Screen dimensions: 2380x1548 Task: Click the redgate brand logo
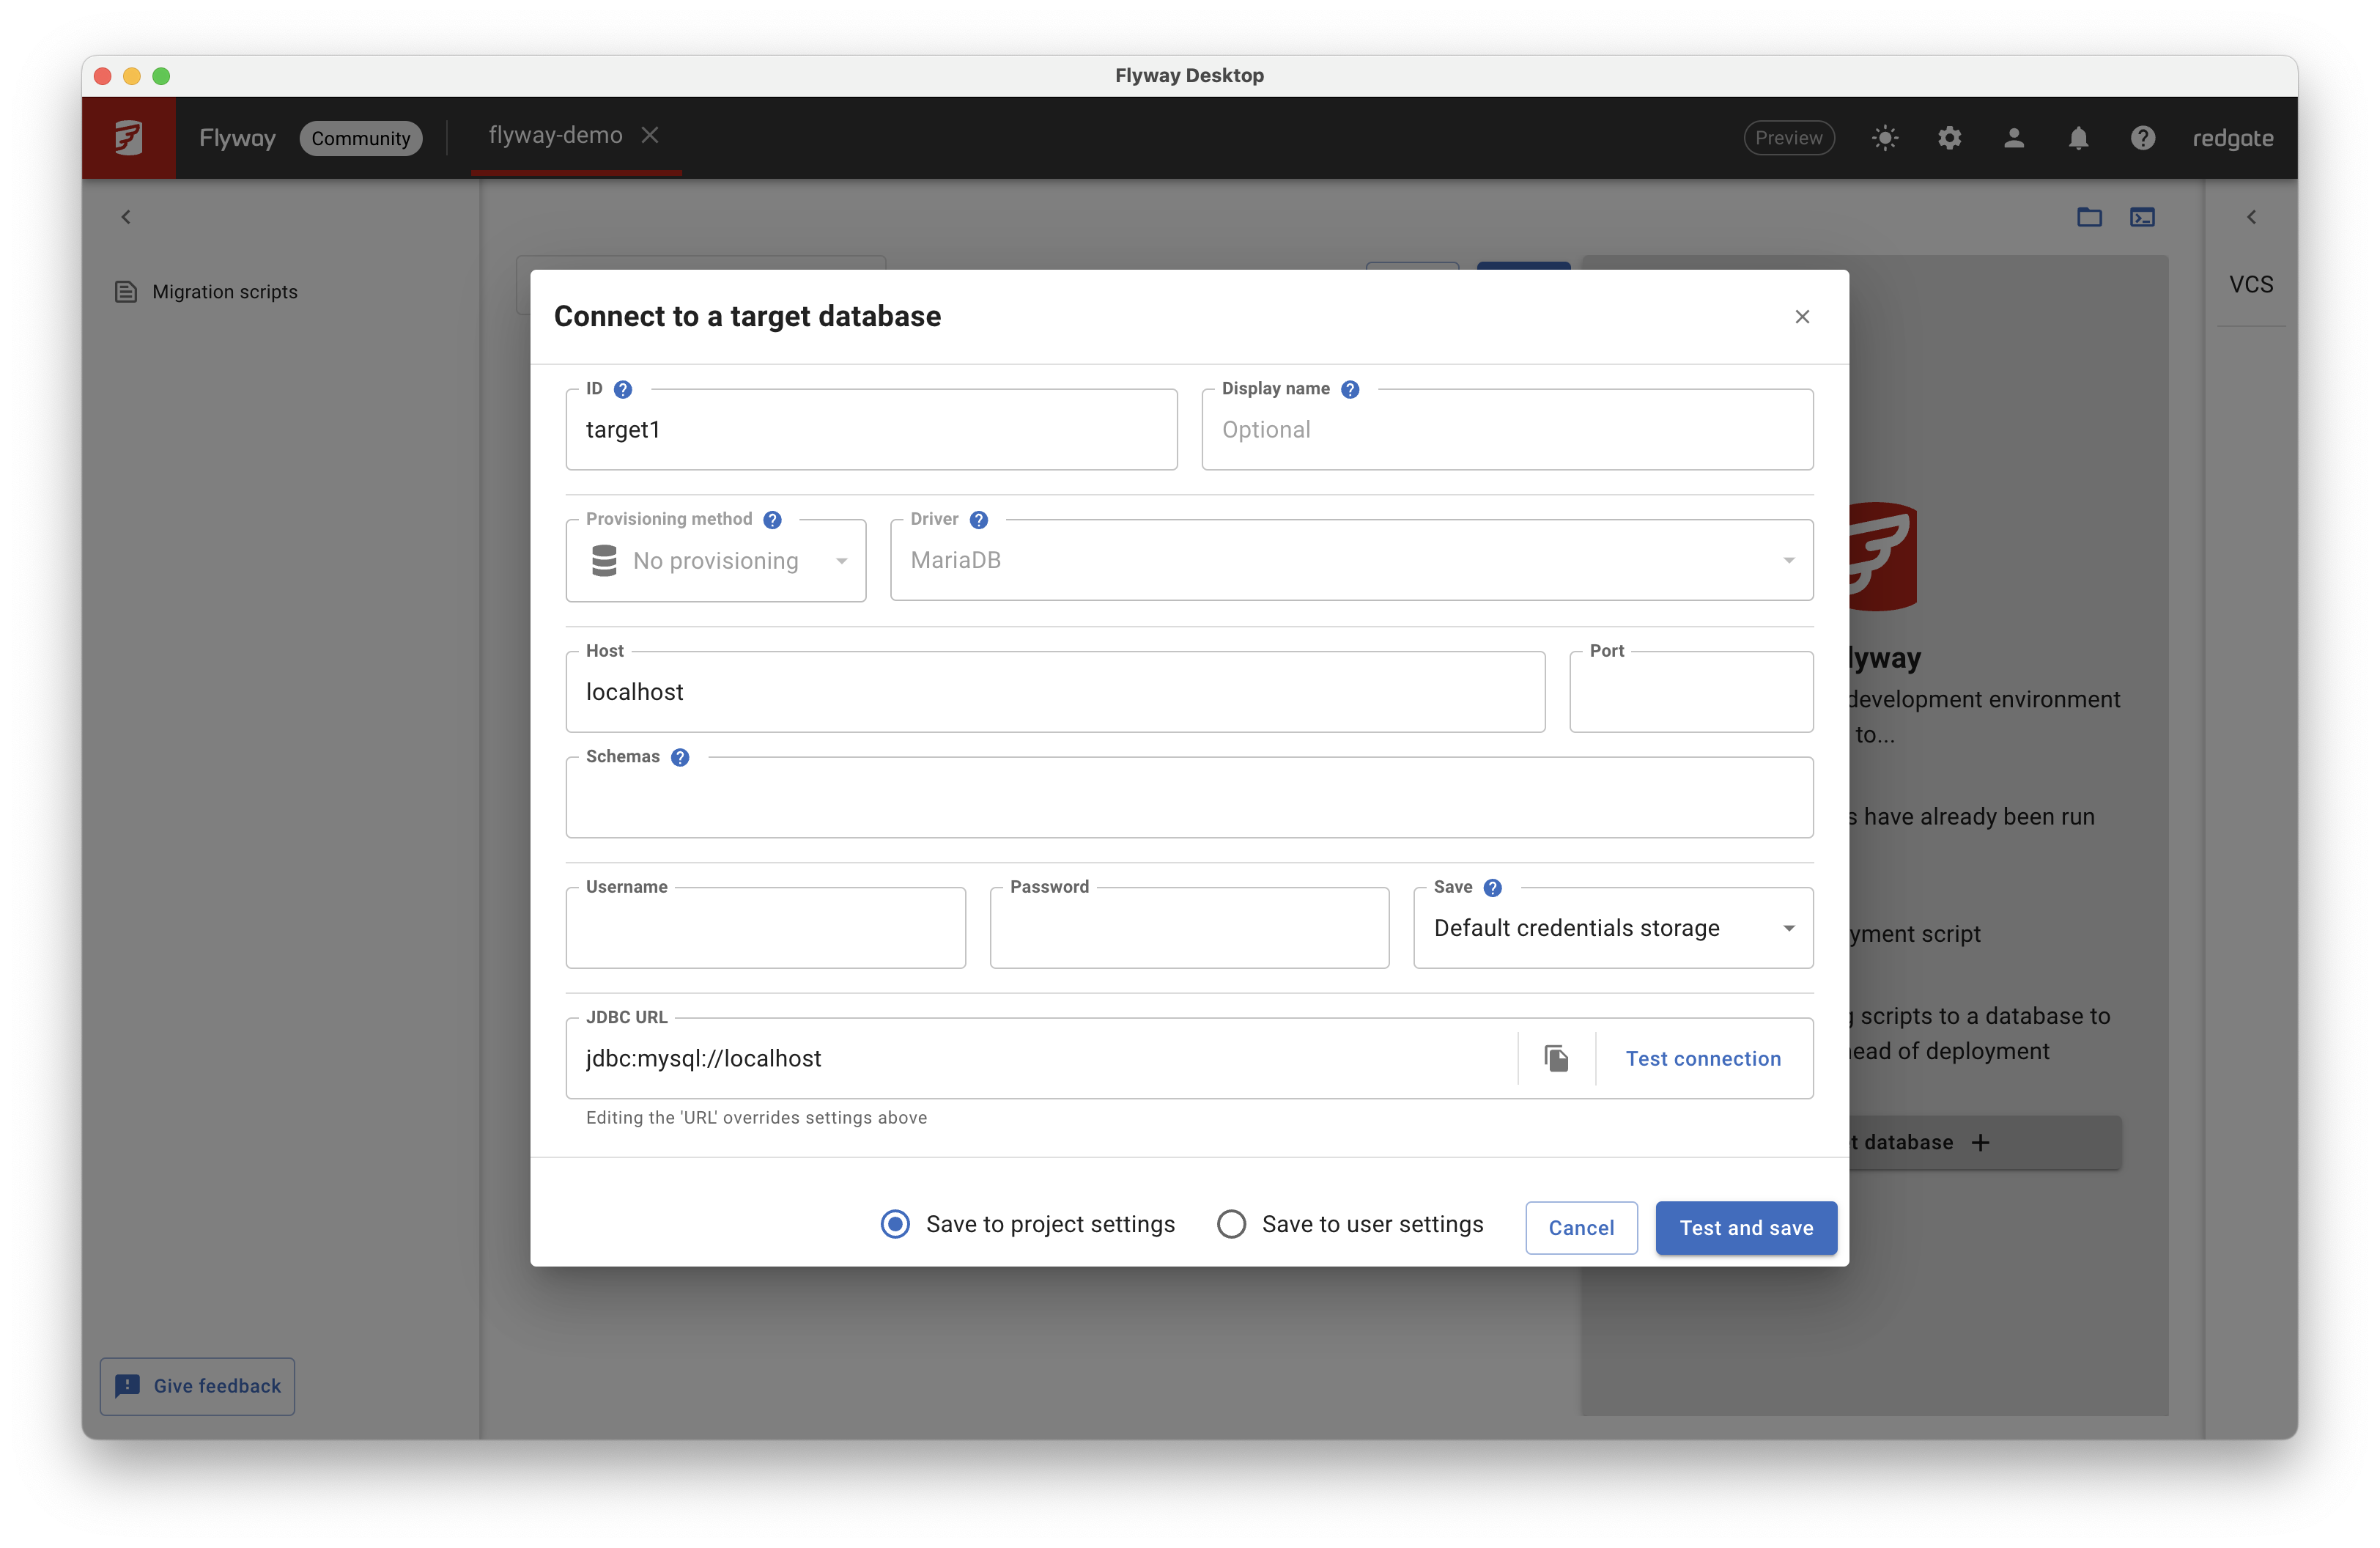[2232, 138]
